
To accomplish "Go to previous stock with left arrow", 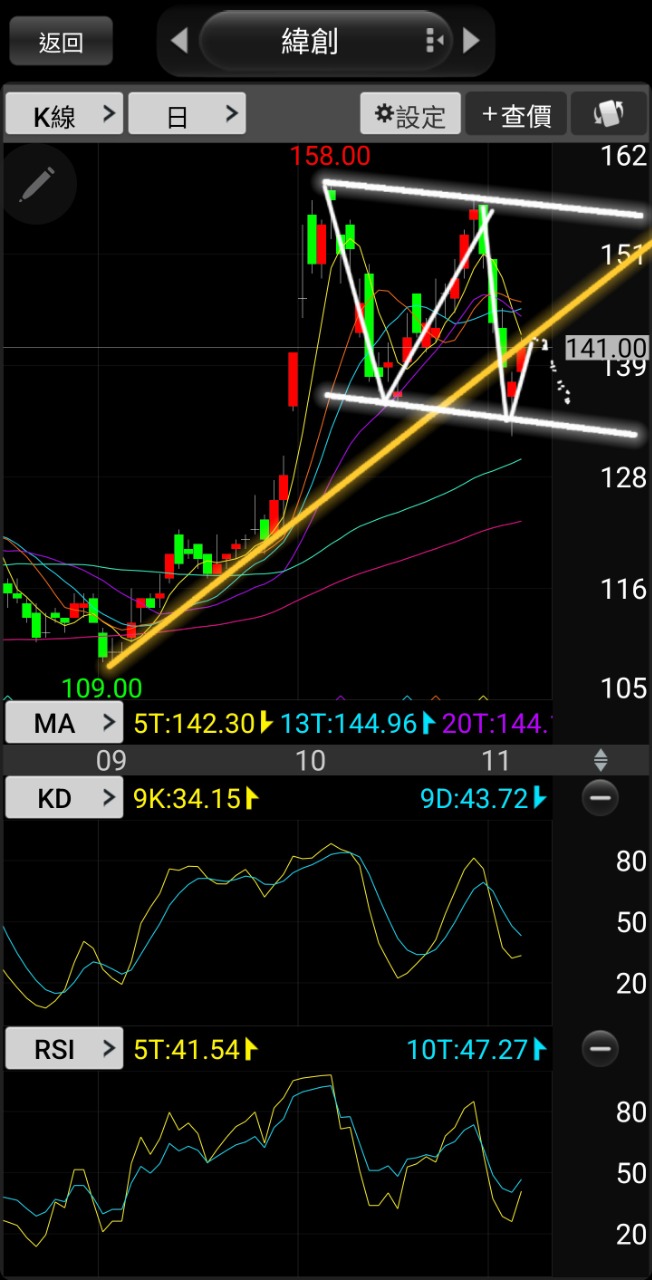I will (179, 41).
